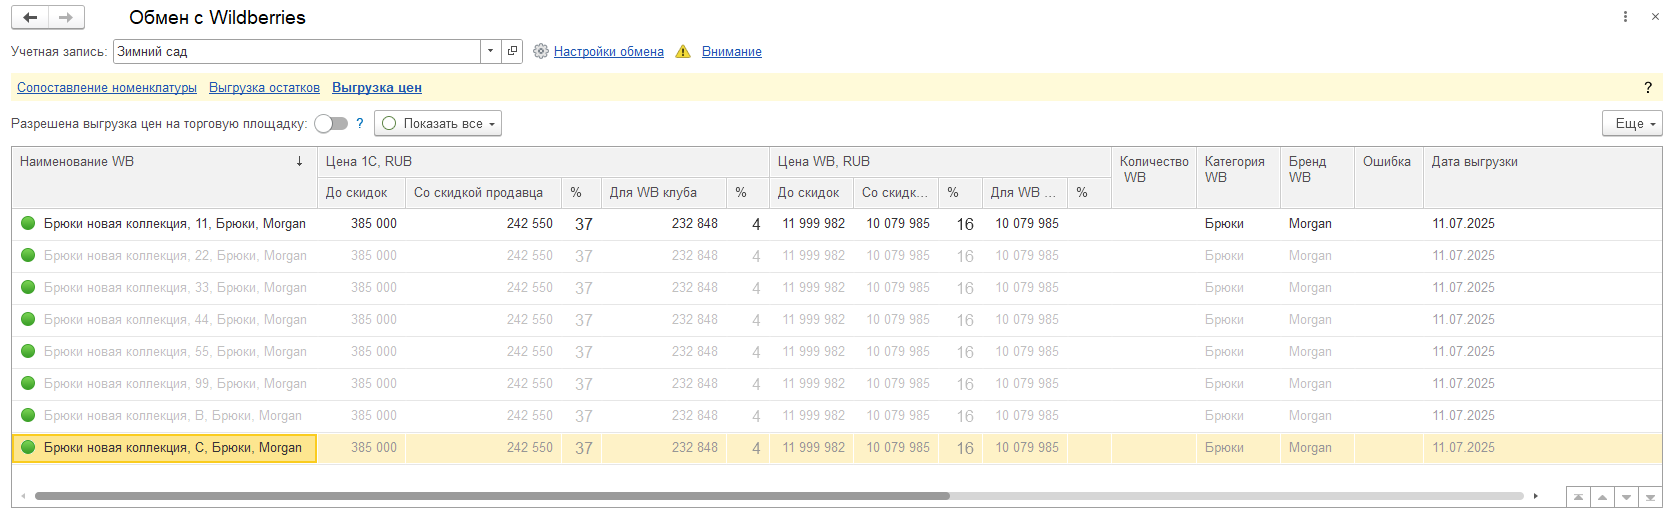The height and width of the screenshot is (520, 1680).
Task: Expand the 'Показать все' filter dropdown
Action: tap(438, 124)
